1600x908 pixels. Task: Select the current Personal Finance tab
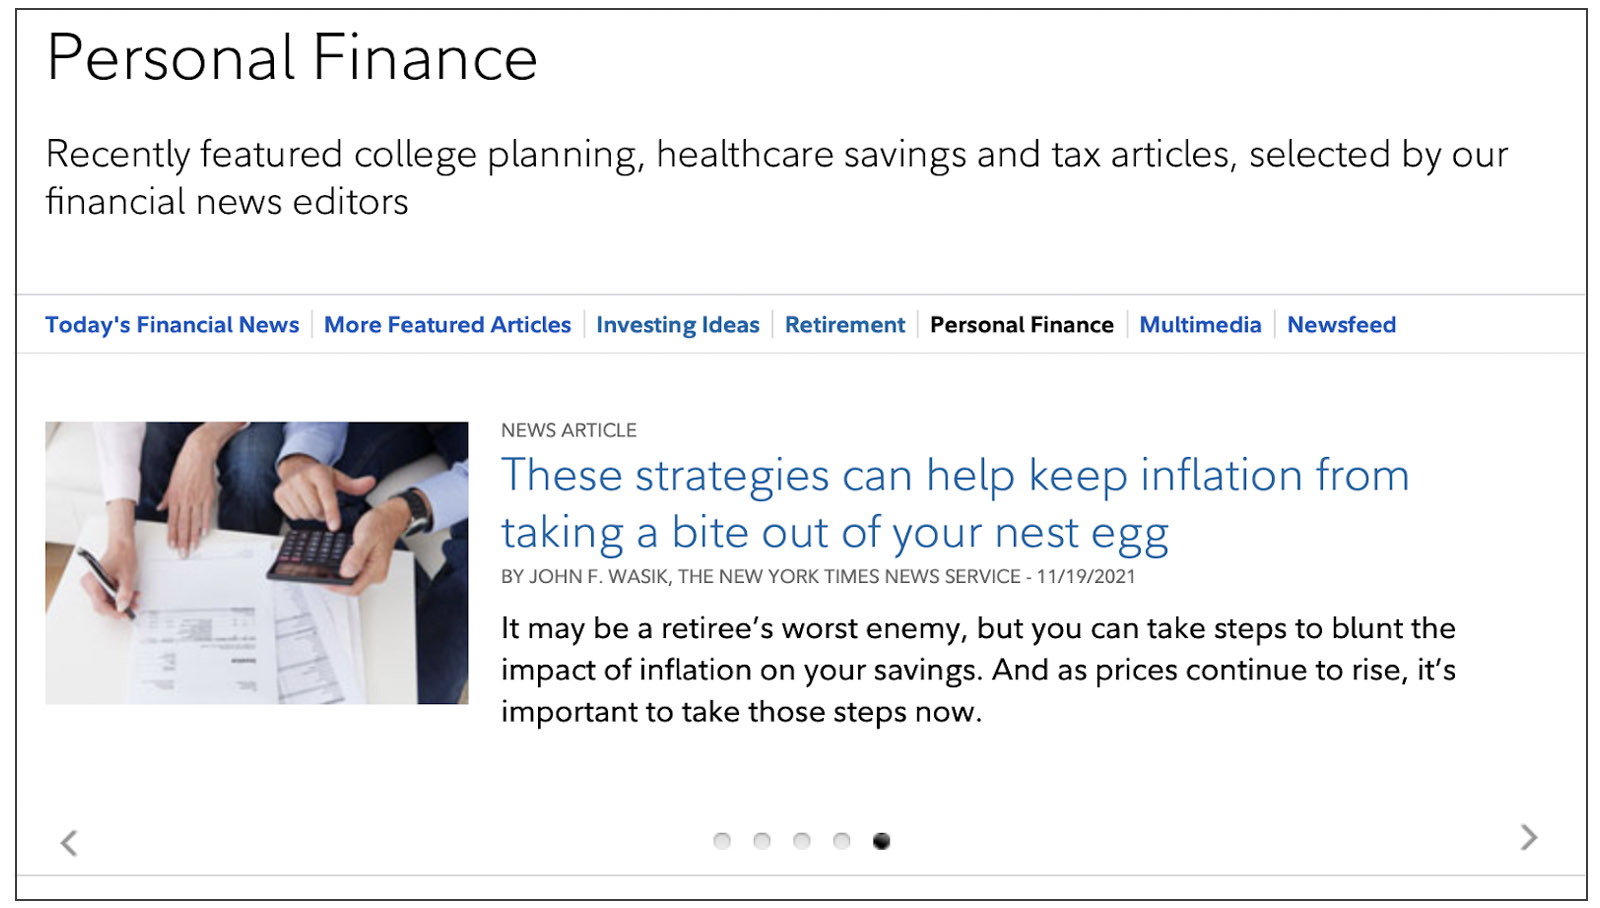tap(1021, 325)
